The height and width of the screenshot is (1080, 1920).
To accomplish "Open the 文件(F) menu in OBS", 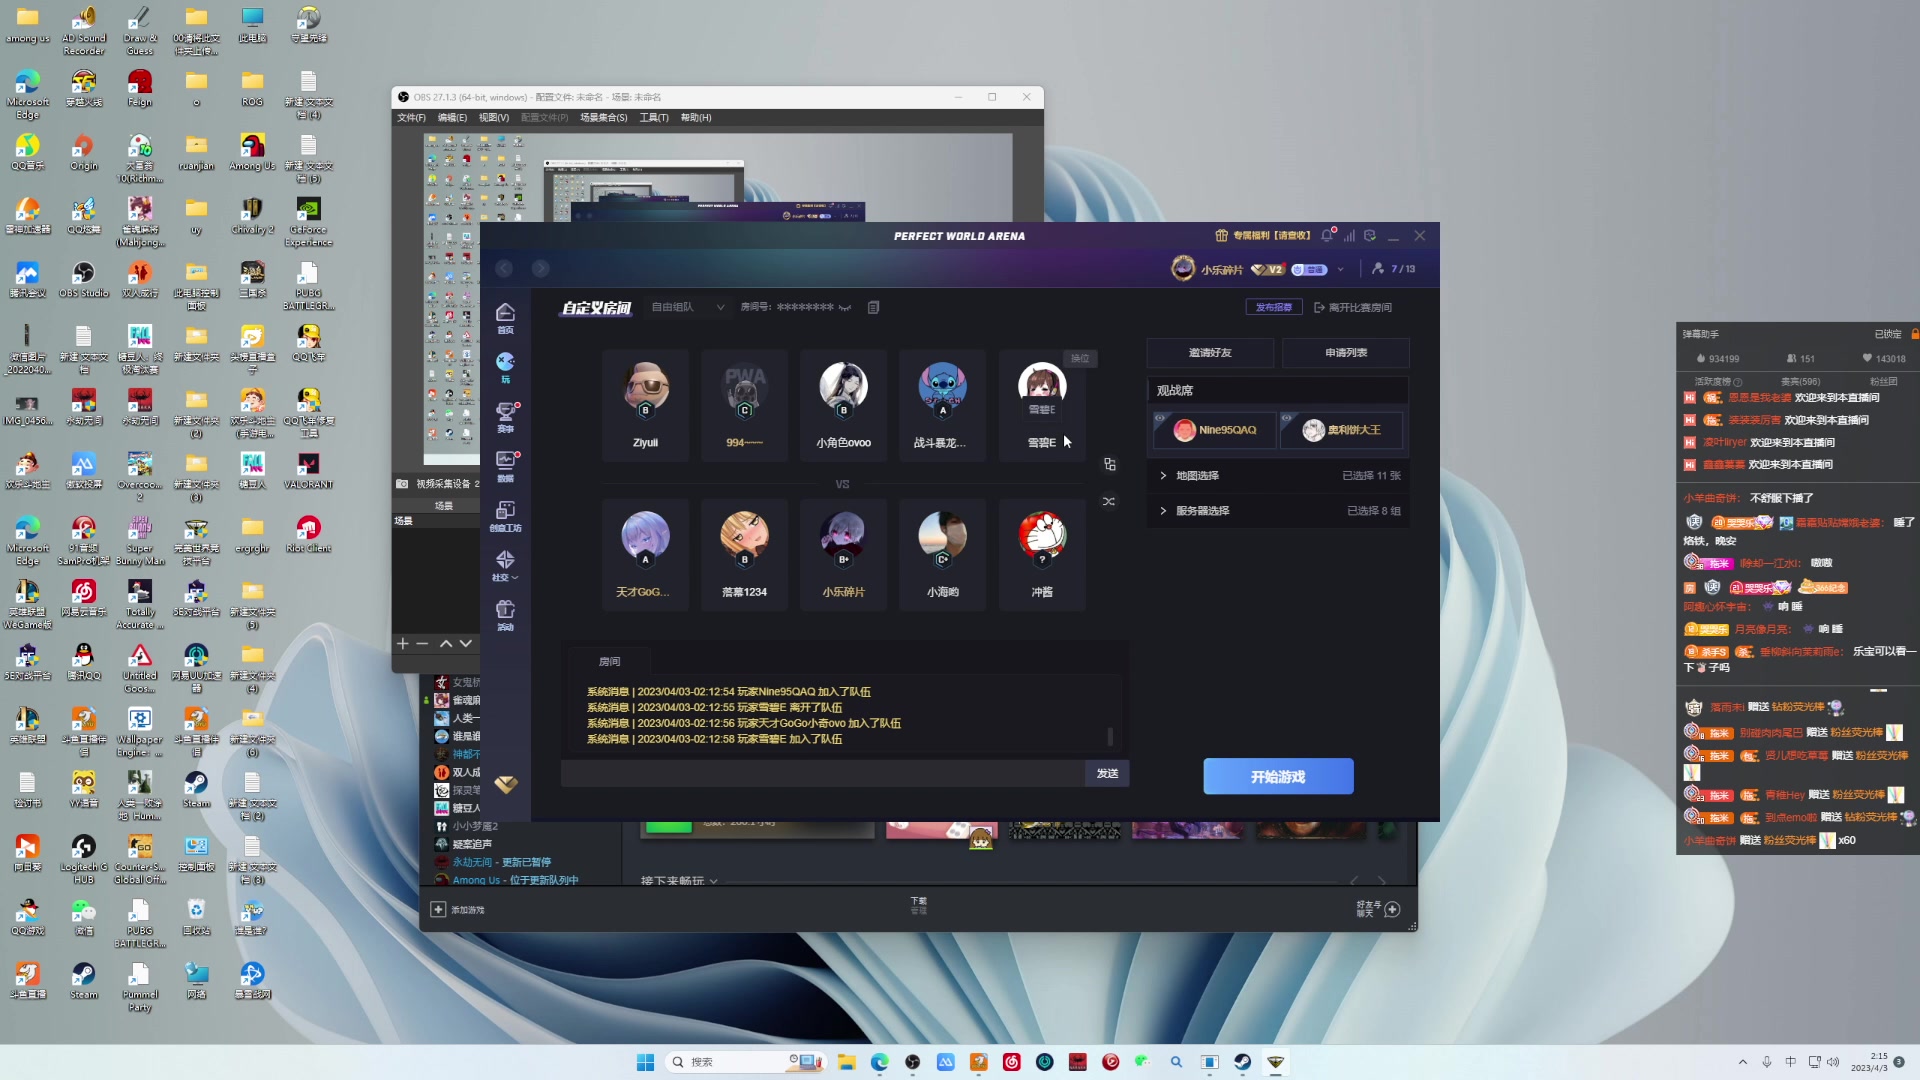I will pyautogui.click(x=411, y=118).
